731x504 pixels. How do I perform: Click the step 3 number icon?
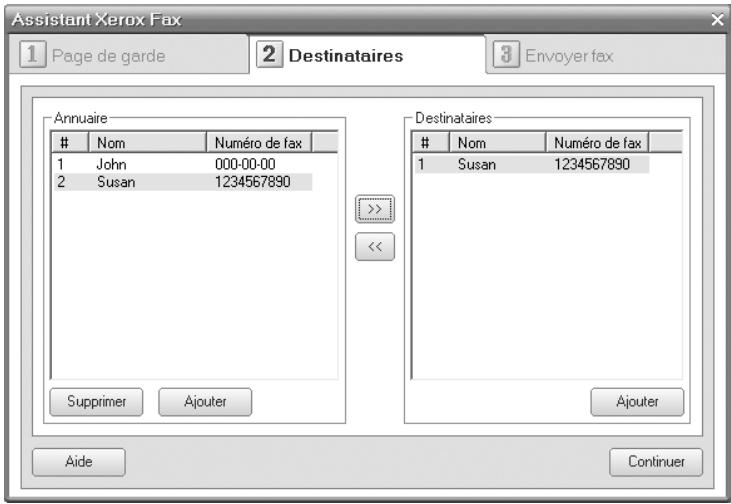tap(506, 55)
